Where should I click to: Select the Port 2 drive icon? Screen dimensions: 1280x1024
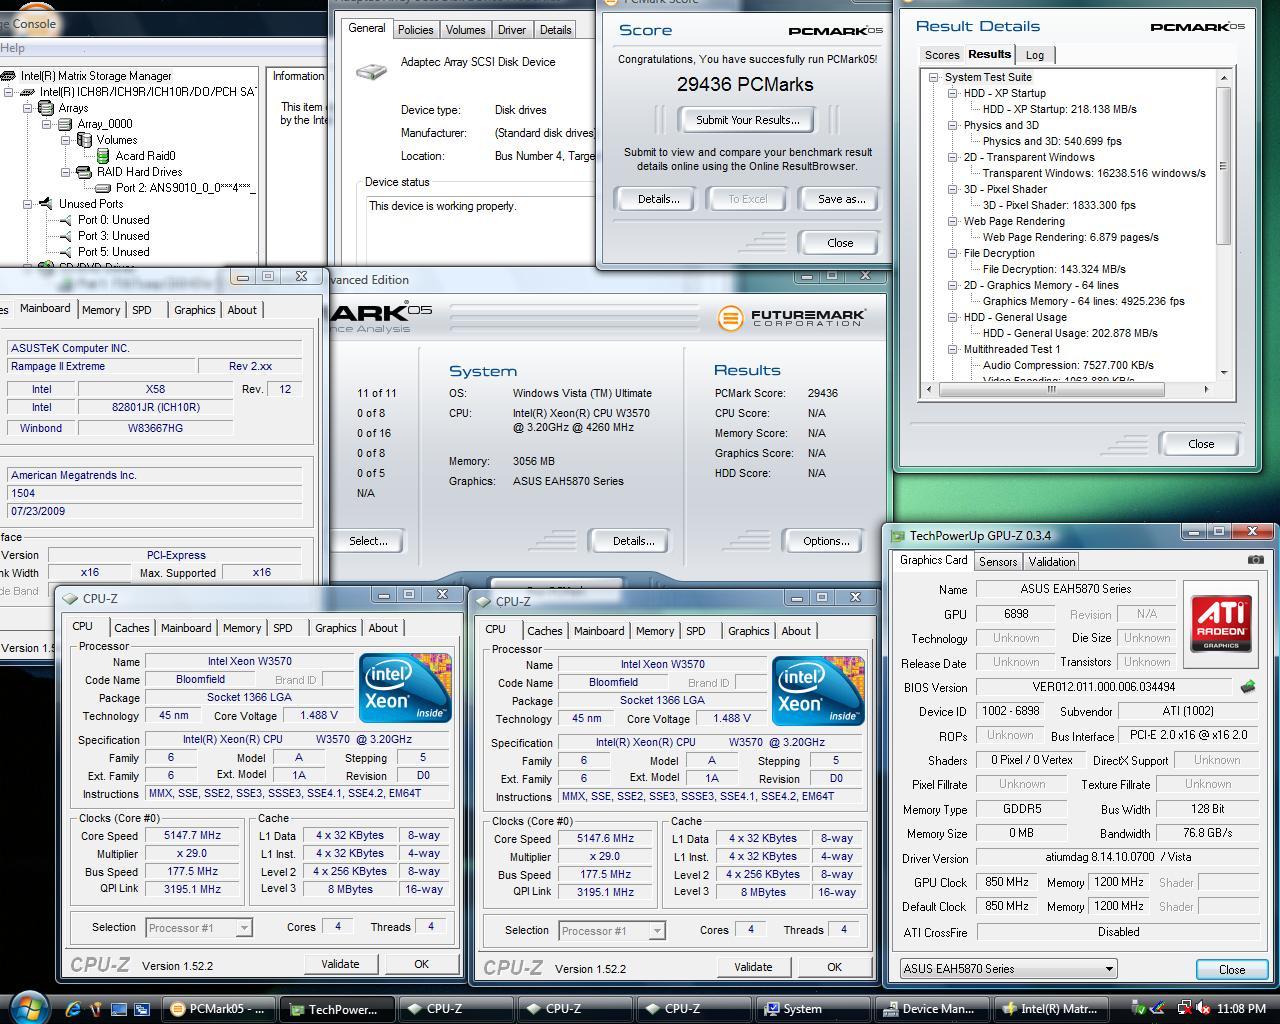pos(103,188)
